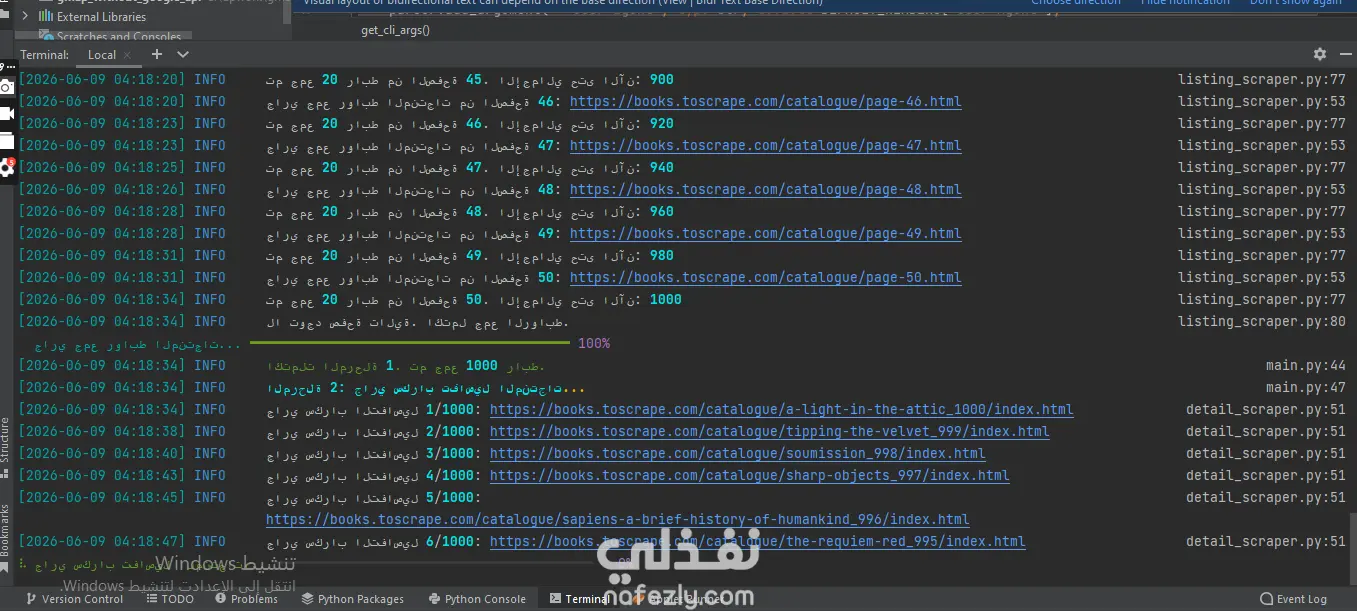This screenshot has width=1357, height=611.
Task: Open the folder icon in capture overlay
Action: 7,141
